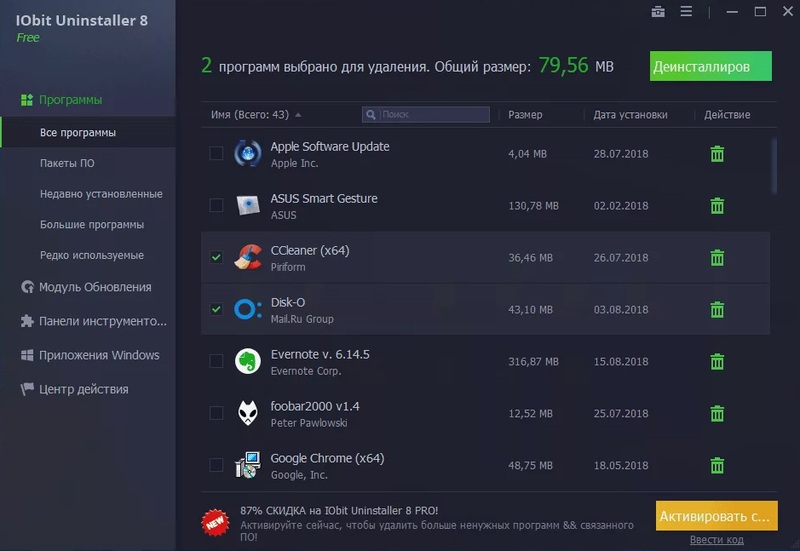Click the vertical scrollbar of program list
The height and width of the screenshot is (551, 800).
(x=774, y=166)
